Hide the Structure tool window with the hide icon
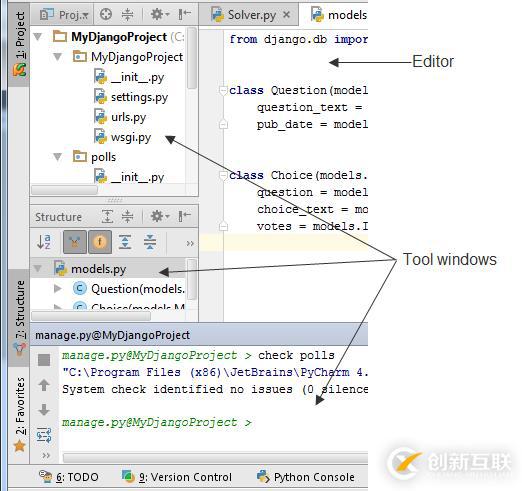522x491 pixels. tap(184, 217)
